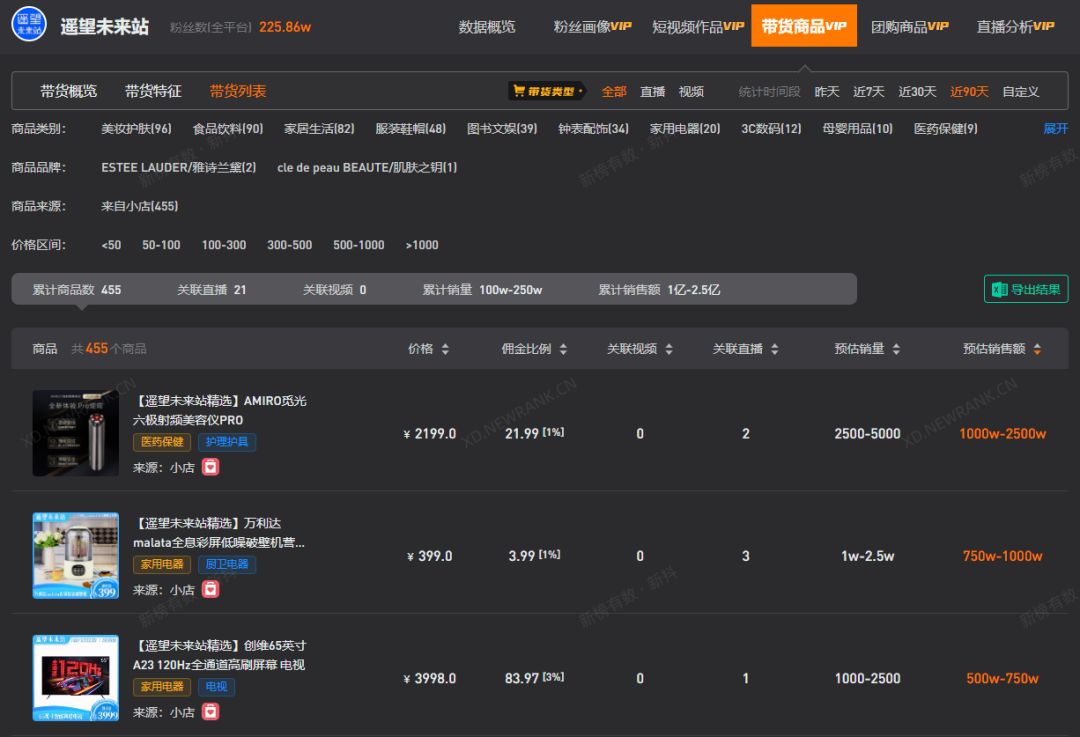Click the shop source icon in AMIRO row
The height and width of the screenshot is (737, 1080).
click(x=210, y=467)
